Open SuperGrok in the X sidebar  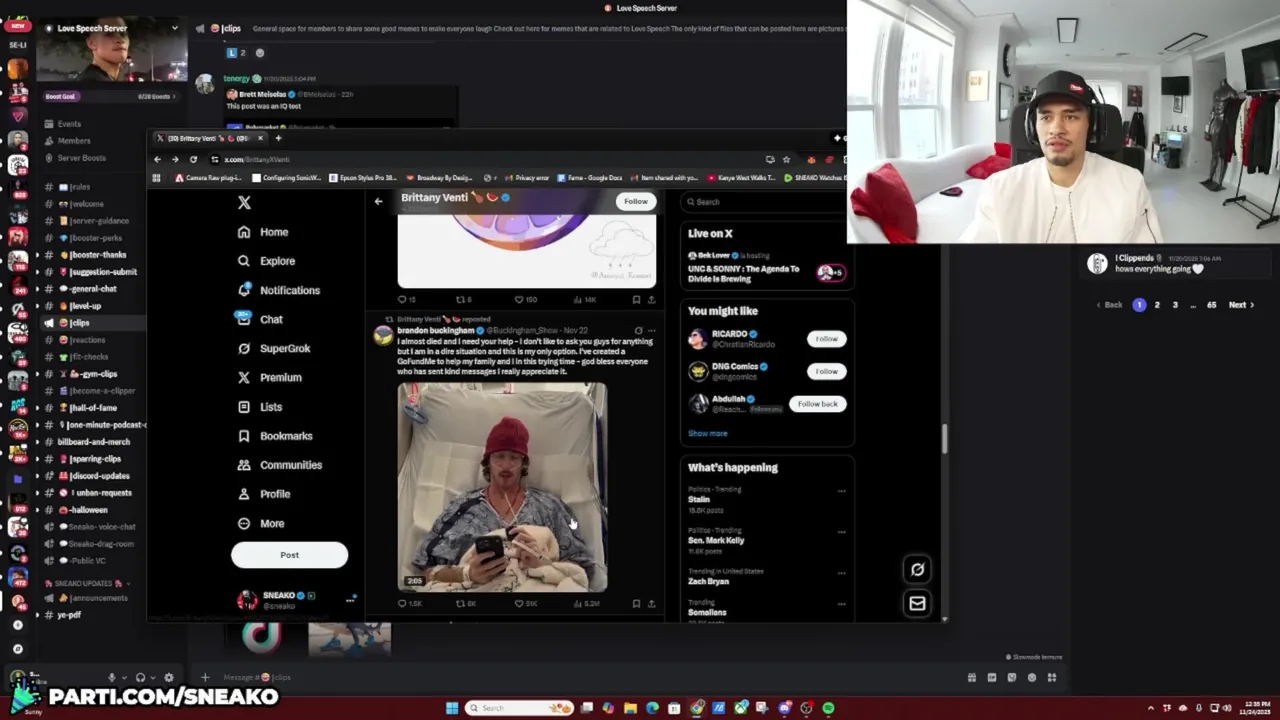(274, 348)
